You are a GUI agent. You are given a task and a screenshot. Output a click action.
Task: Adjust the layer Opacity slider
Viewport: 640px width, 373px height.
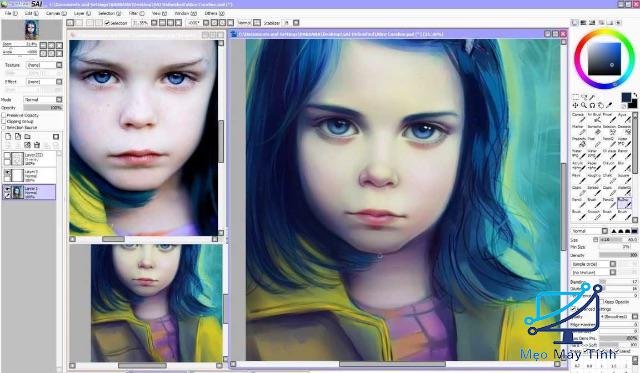pyautogui.click(x=43, y=108)
